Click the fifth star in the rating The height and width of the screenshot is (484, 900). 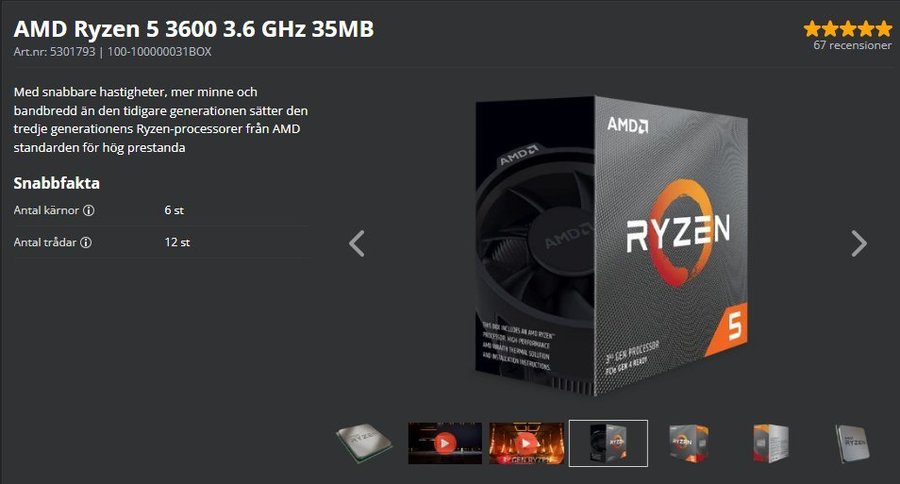[884, 28]
